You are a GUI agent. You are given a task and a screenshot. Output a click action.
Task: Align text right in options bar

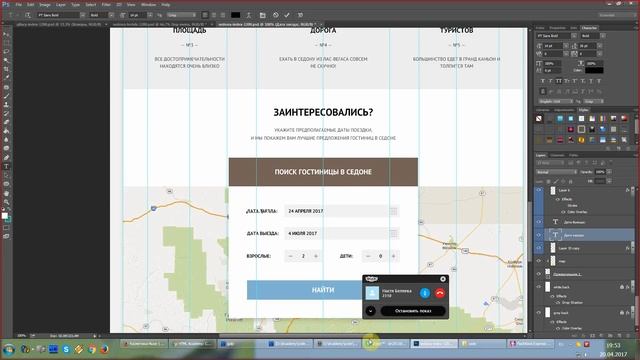click(x=223, y=15)
